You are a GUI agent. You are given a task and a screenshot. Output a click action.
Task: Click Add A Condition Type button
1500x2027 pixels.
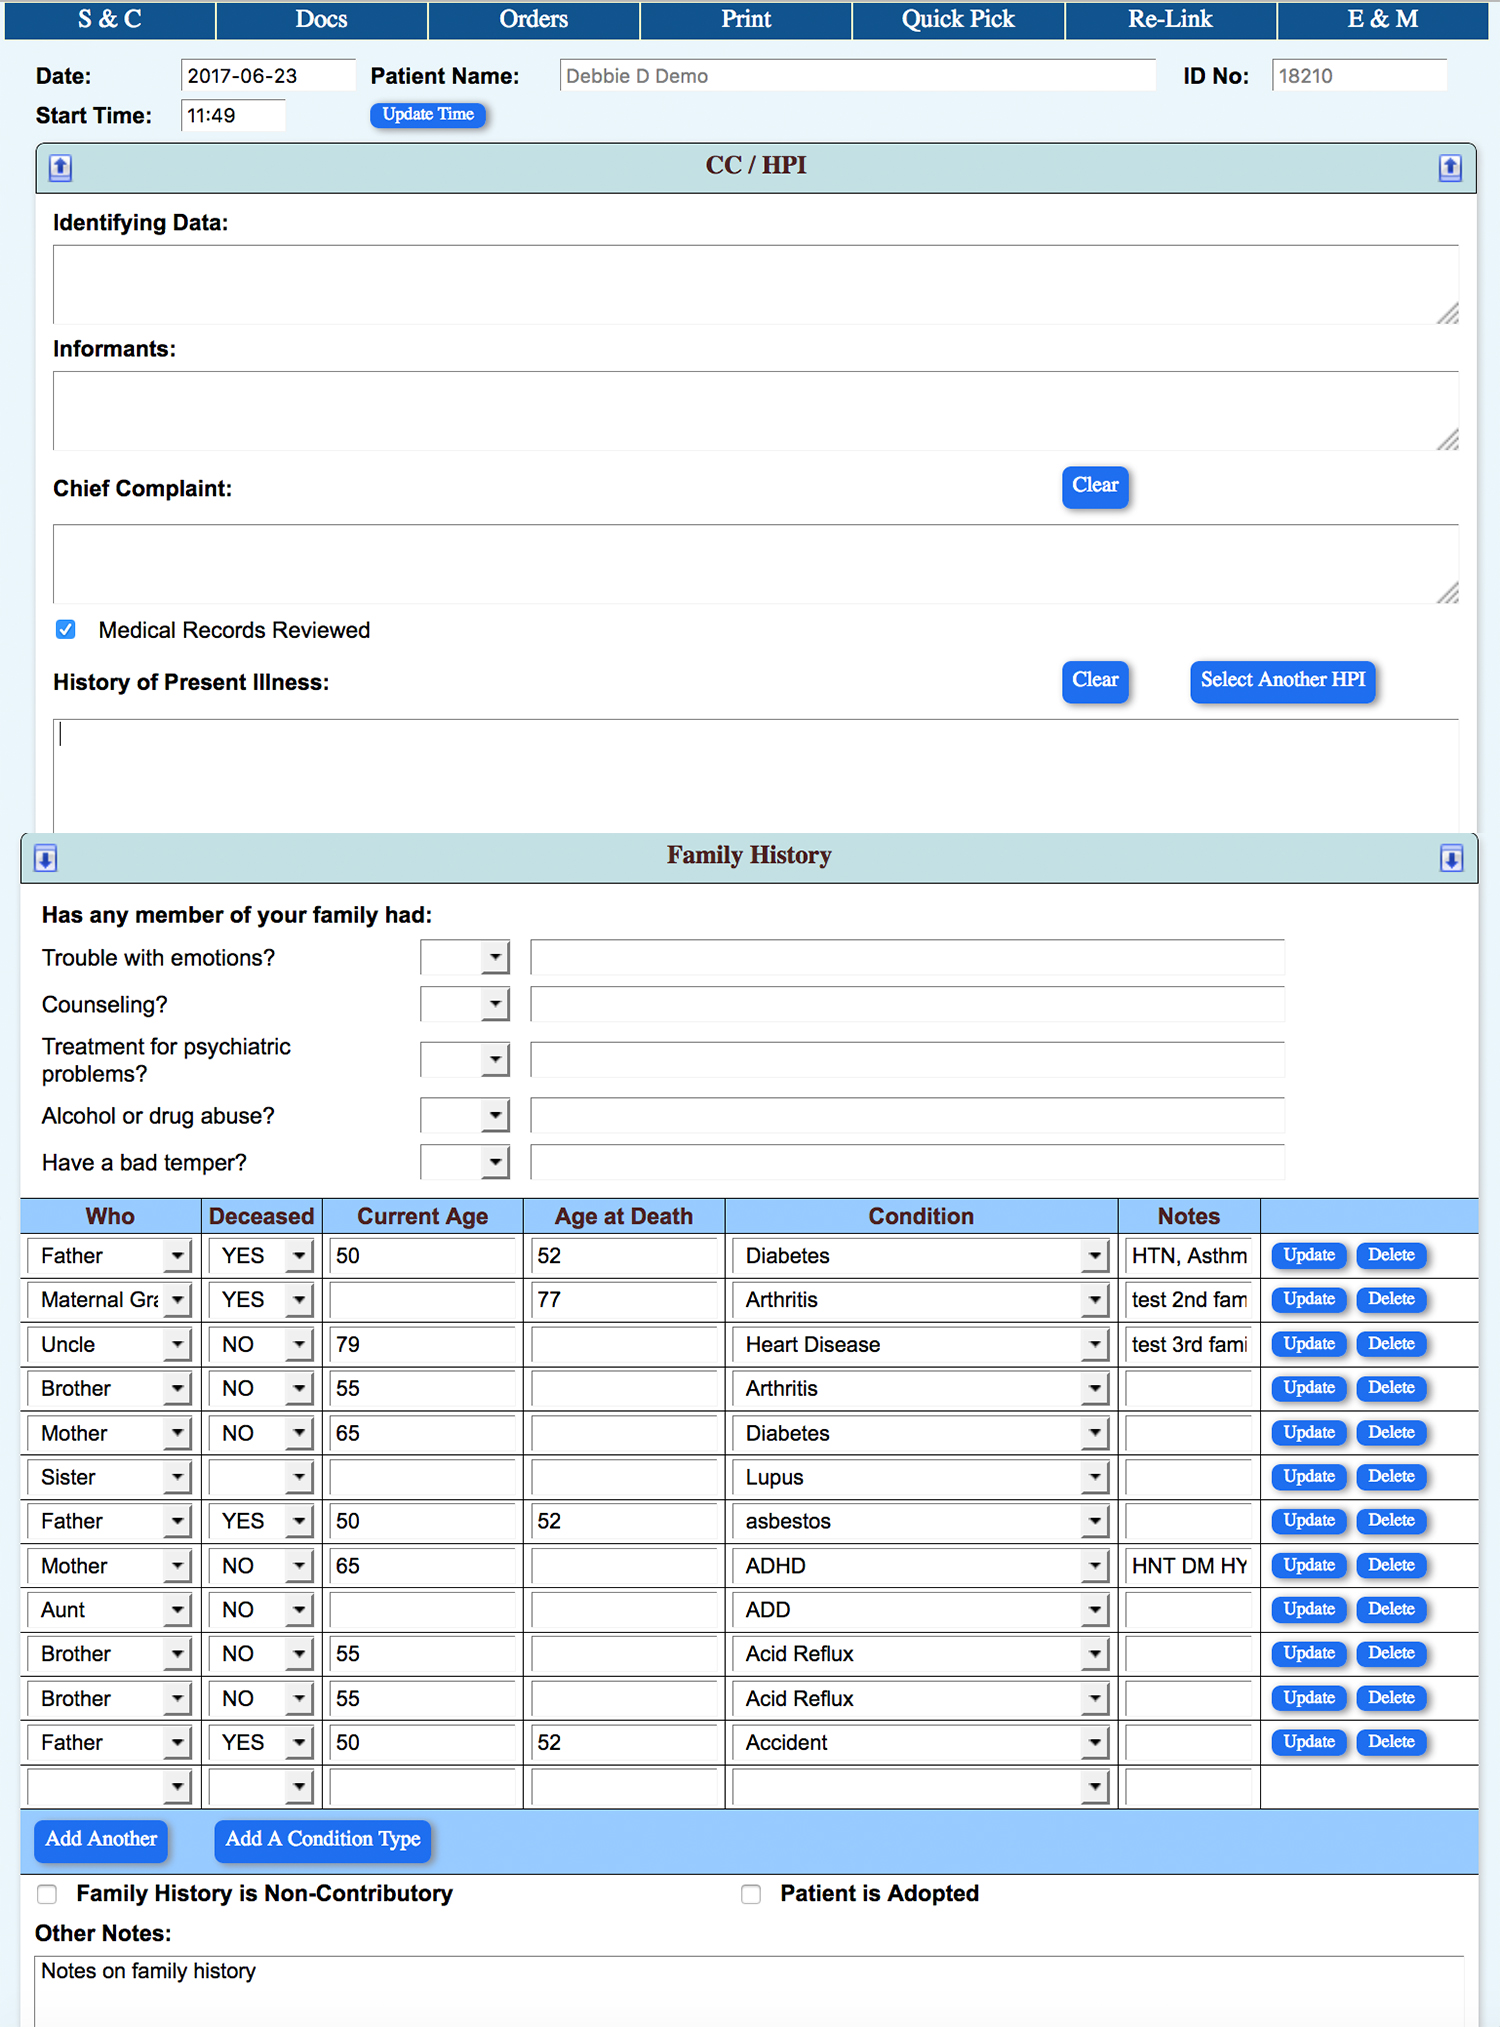coord(322,1840)
